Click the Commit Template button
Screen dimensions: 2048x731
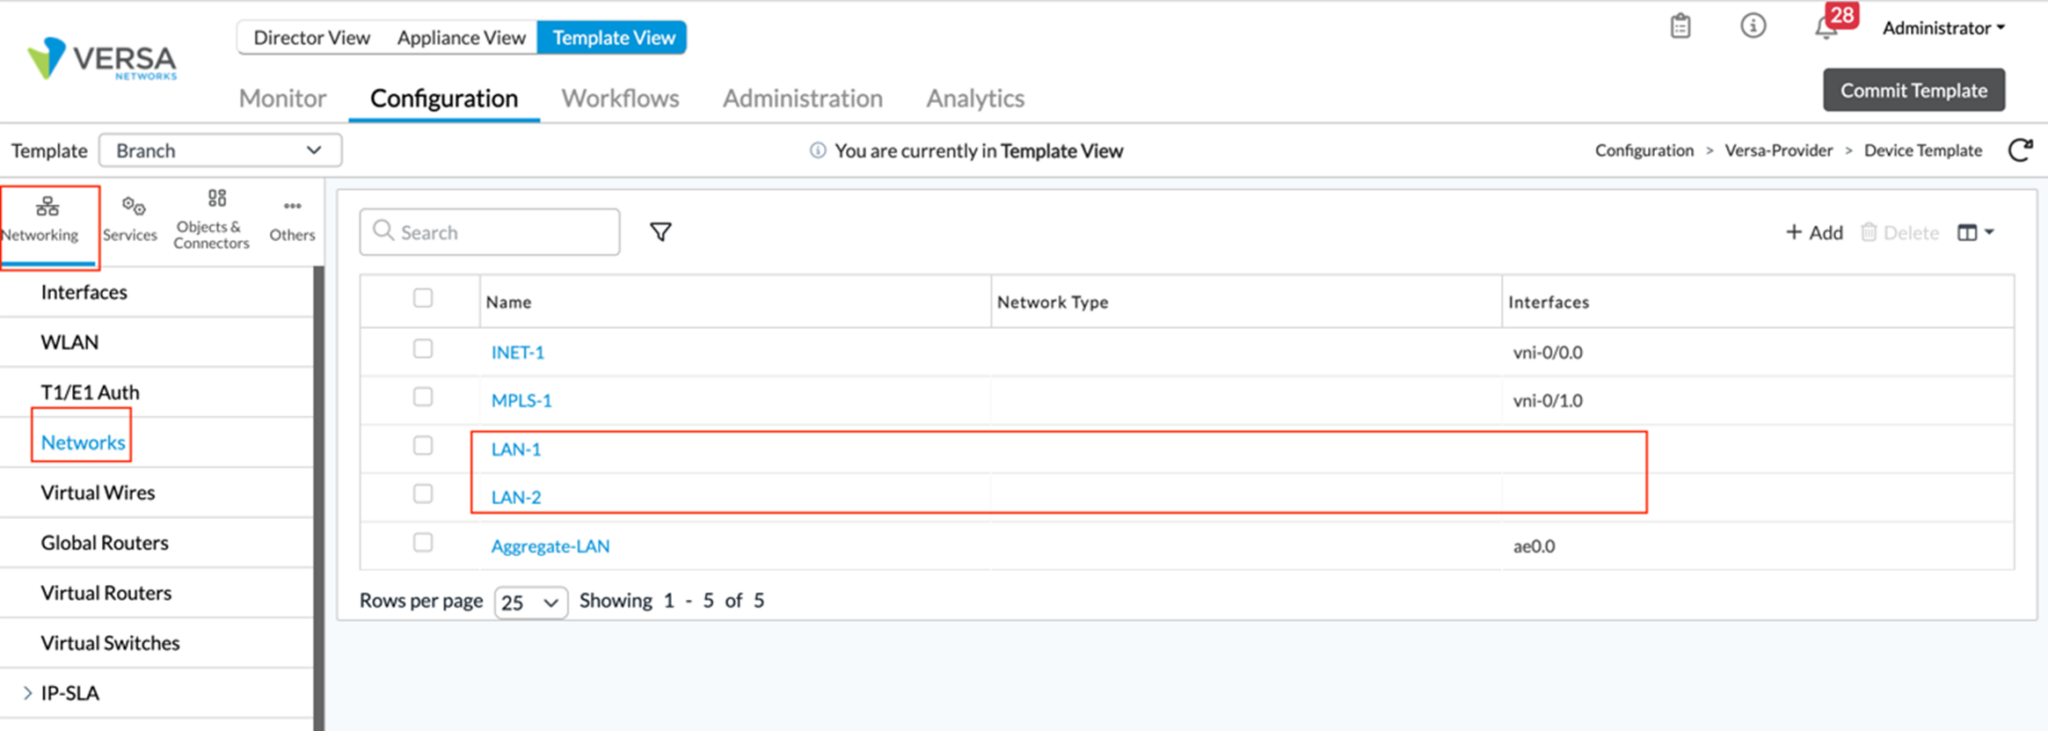1913,89
